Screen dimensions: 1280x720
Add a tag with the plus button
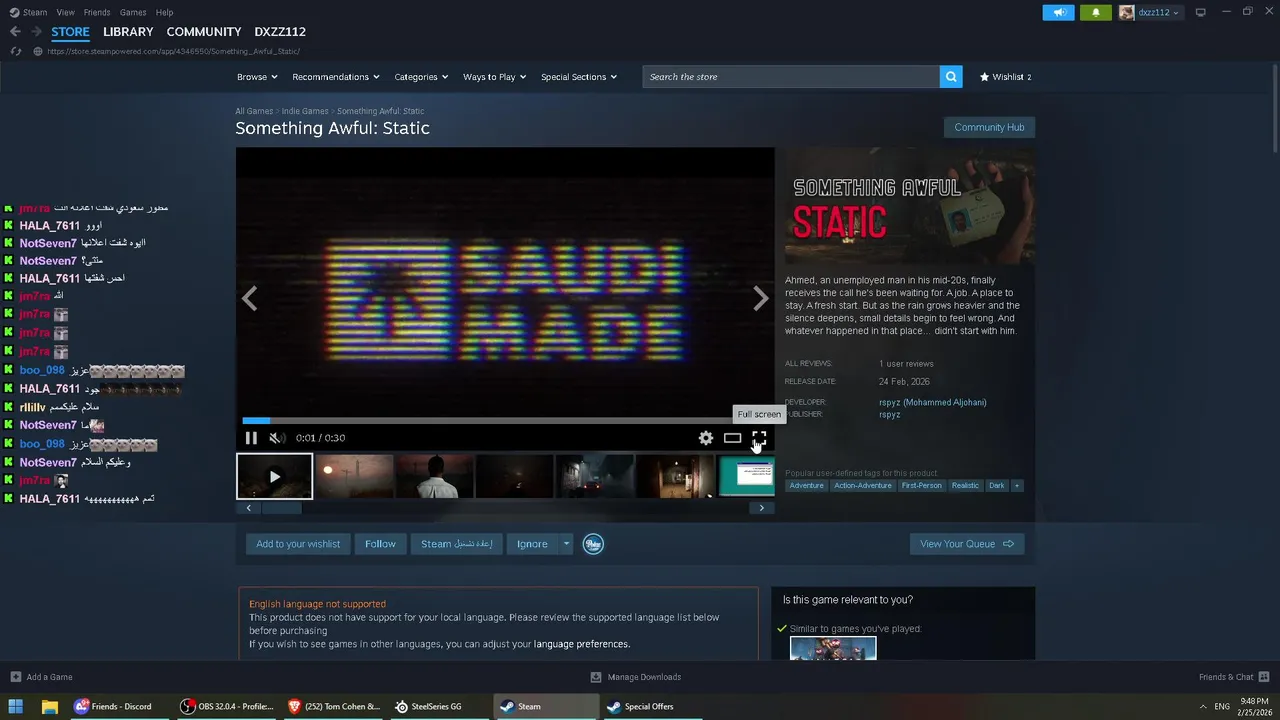pos(1017,486)
